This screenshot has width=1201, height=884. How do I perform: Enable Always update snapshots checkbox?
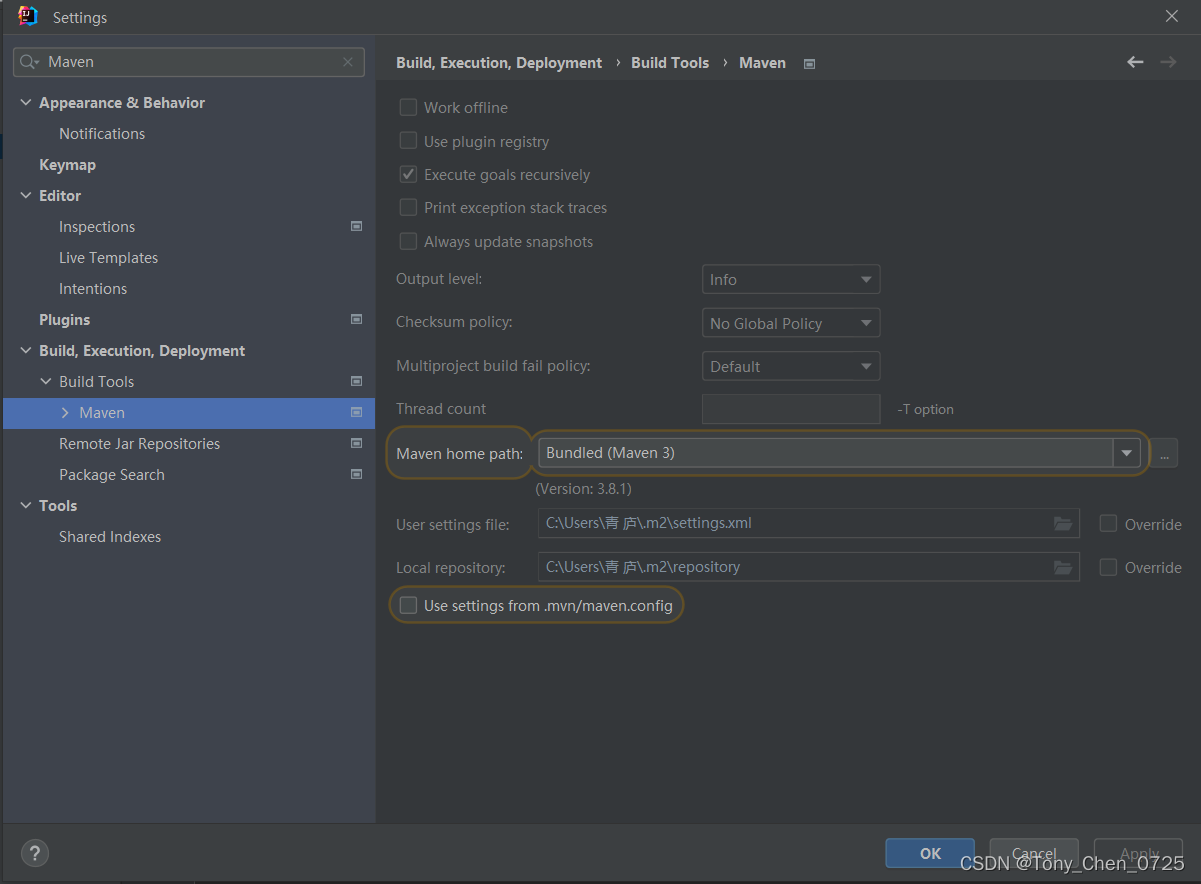click(x=408, y=241)
